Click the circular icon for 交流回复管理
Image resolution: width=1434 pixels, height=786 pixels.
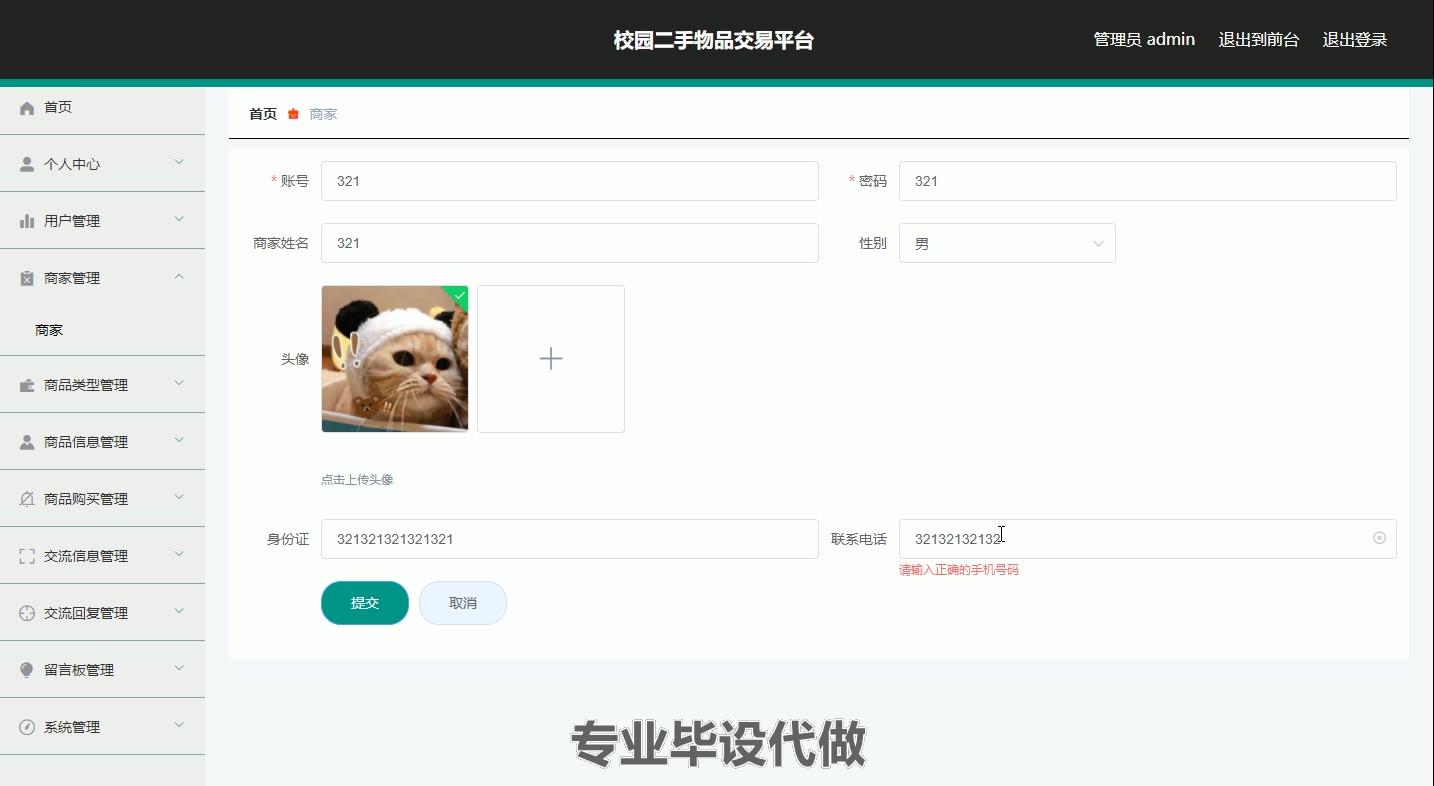click(x=27, y=614)
